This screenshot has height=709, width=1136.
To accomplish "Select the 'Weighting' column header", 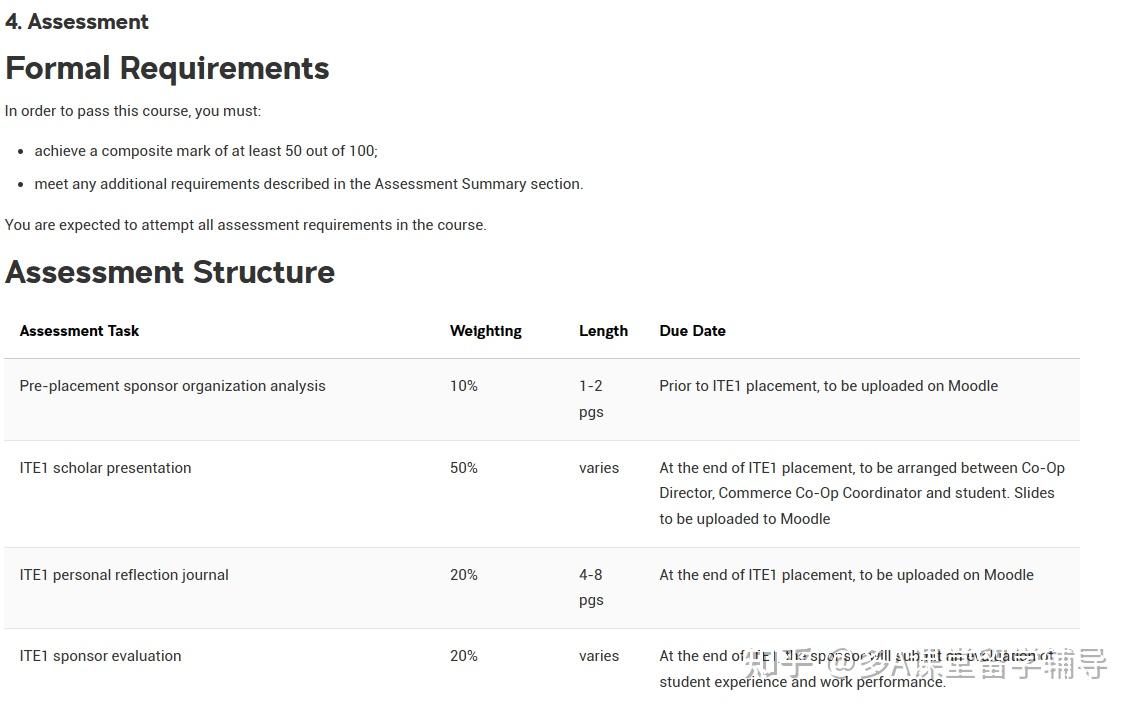I will 485,331.
